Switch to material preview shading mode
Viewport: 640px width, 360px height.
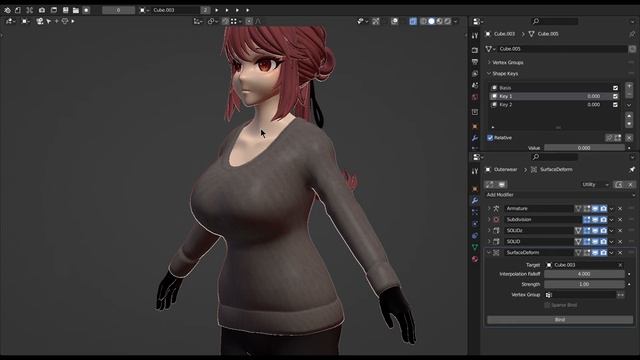click(x=440, y=21)
